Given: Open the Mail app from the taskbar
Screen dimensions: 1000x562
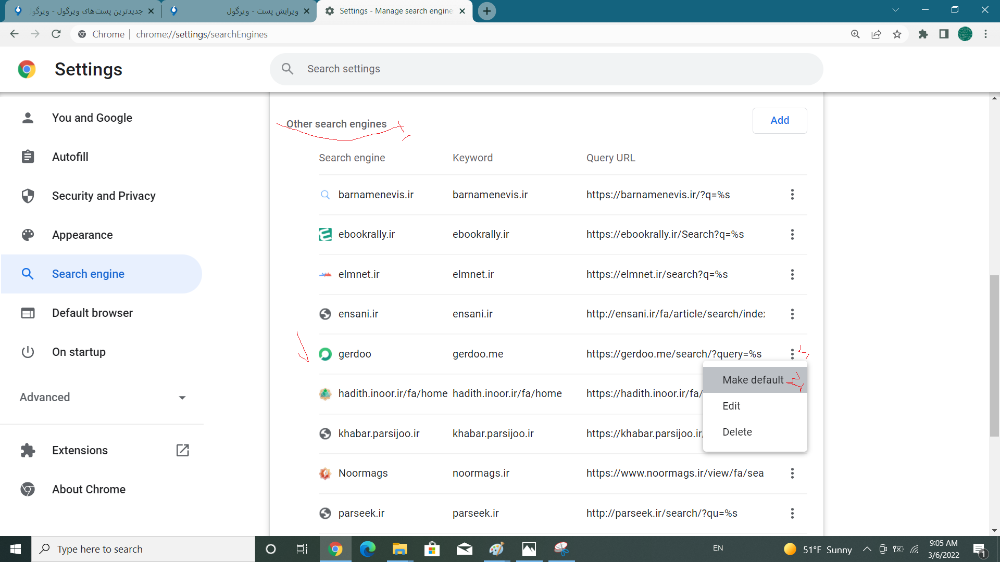Looking at the screenshot, I should coord(464,549).
